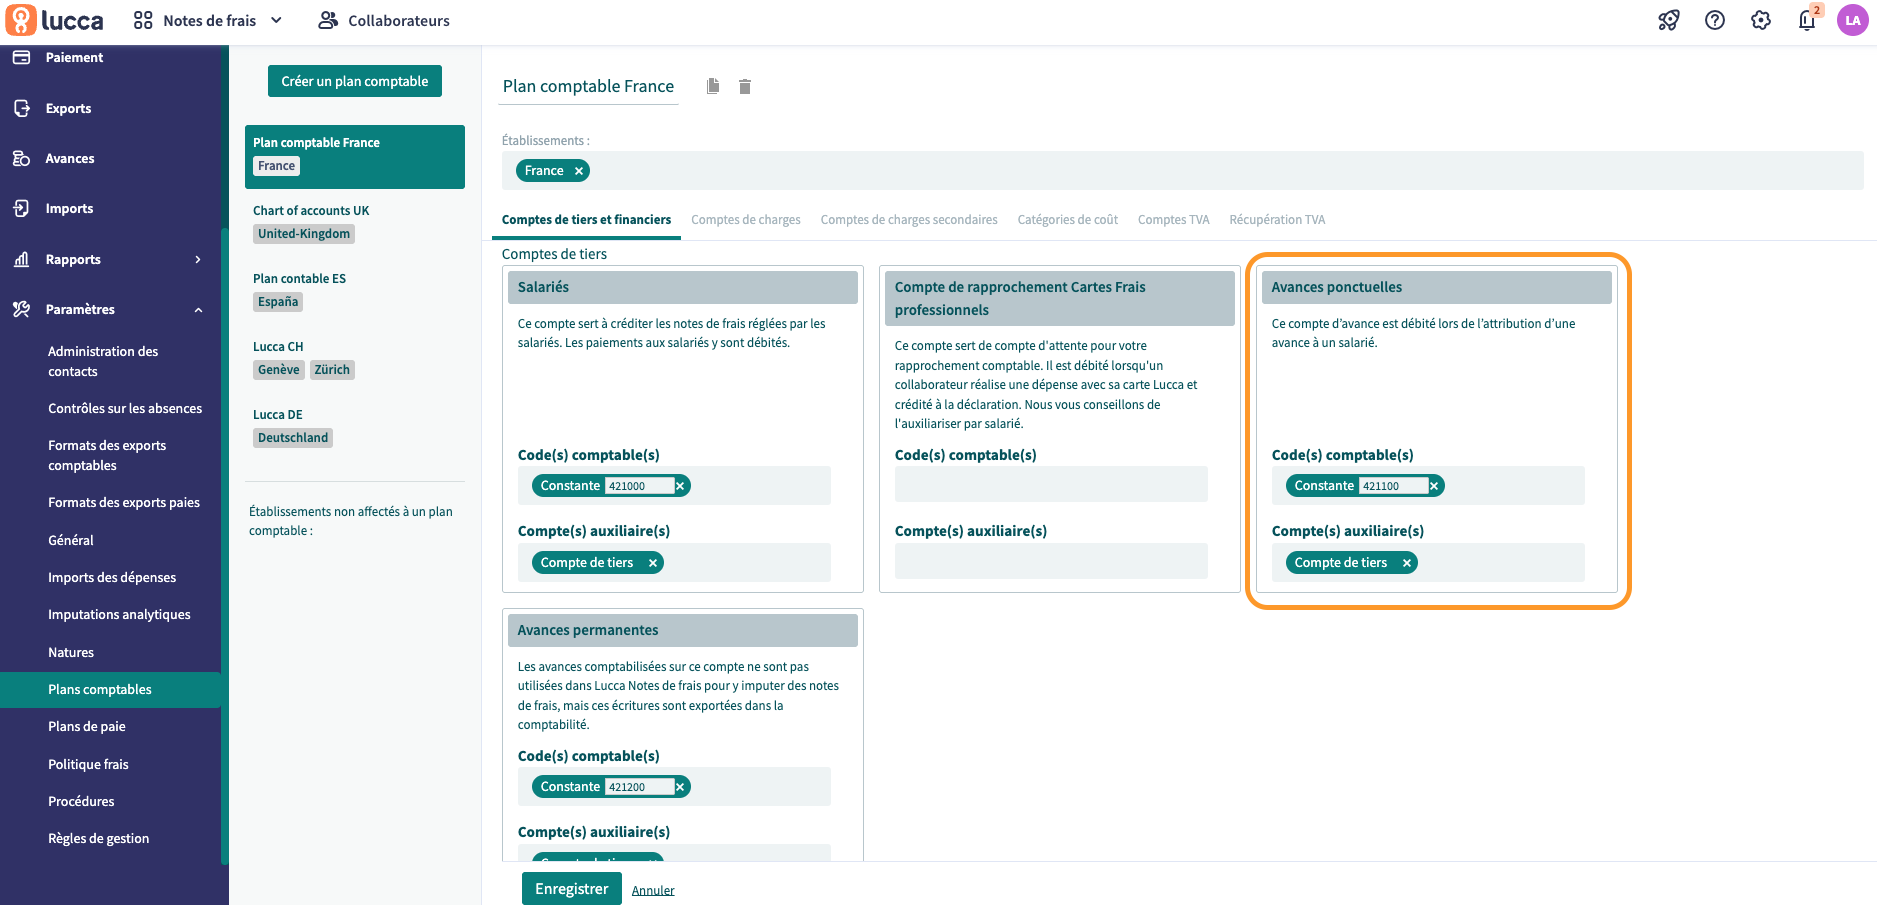The width and height of the screenshot is (1877, 905).
Task: Open the notifications bell
Action: (1806, 20)
